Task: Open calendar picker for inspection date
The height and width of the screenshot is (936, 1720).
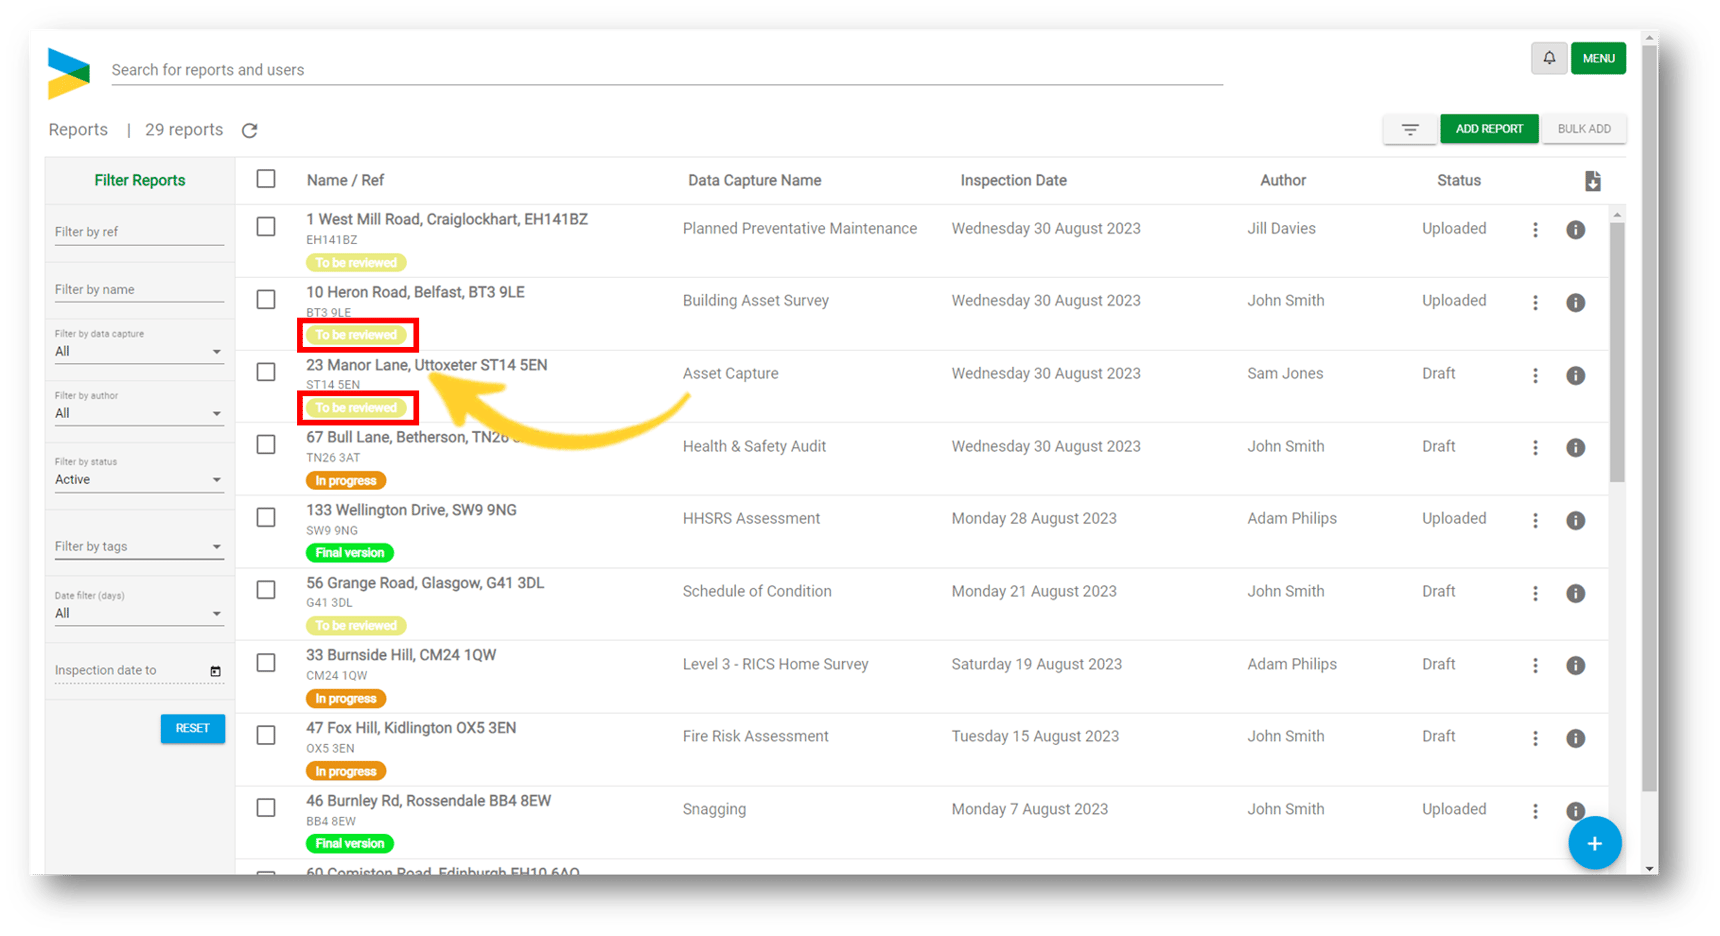Action: tap(215, 671)
